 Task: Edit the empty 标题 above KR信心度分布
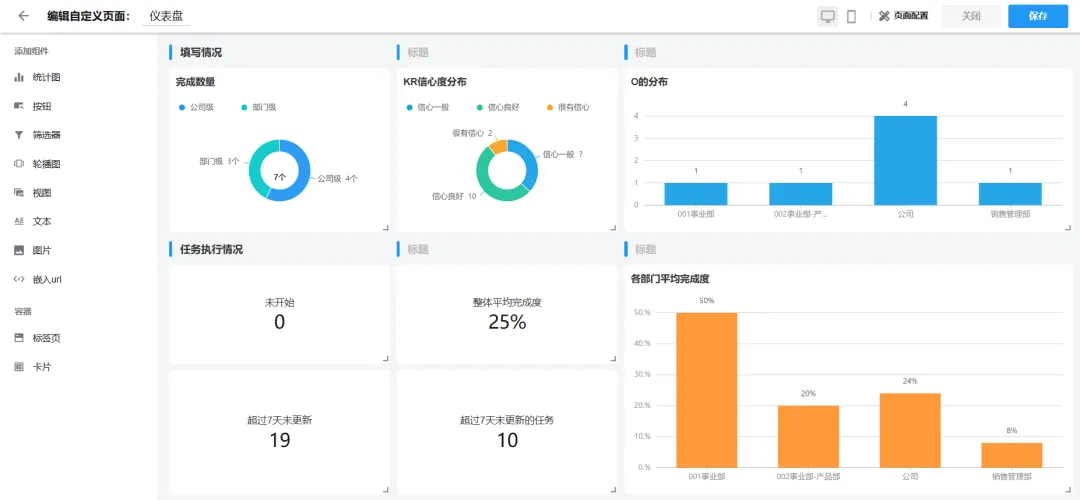(418, 52)
